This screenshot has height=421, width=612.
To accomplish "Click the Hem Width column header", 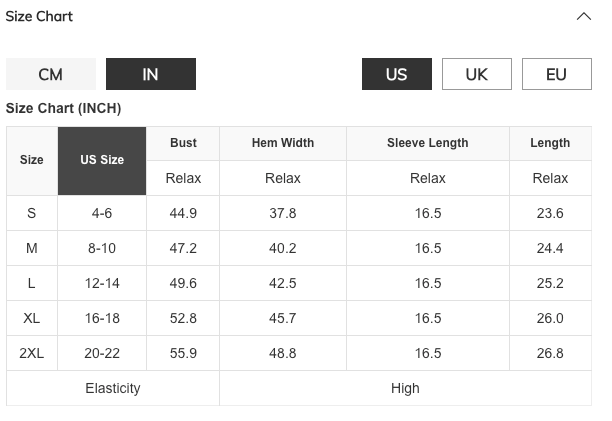I will tap(283, 143).
